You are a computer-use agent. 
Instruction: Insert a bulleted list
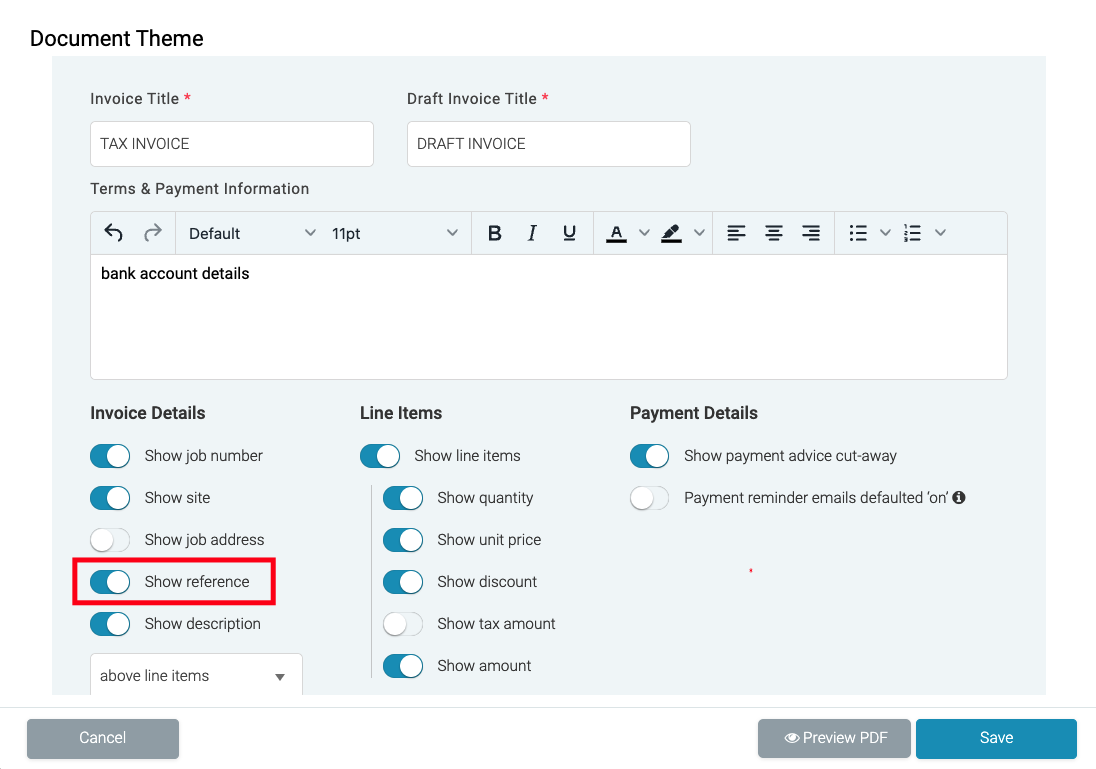858,233
